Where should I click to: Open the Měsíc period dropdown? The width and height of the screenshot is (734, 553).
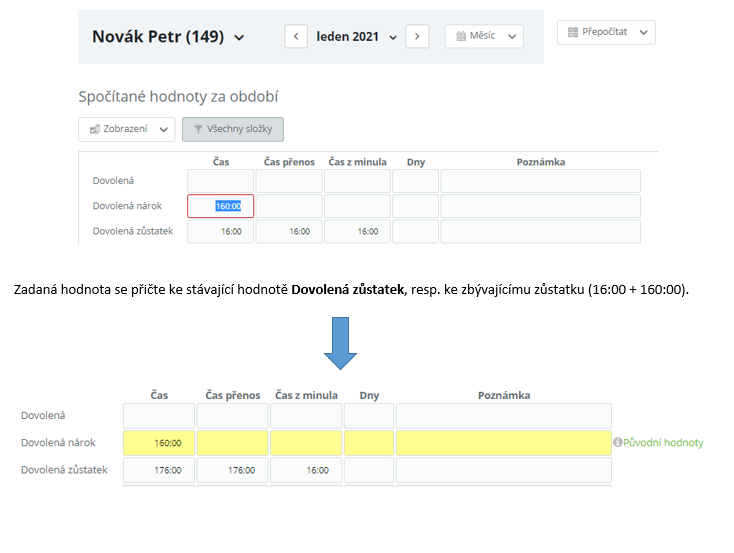click(484, 37)
